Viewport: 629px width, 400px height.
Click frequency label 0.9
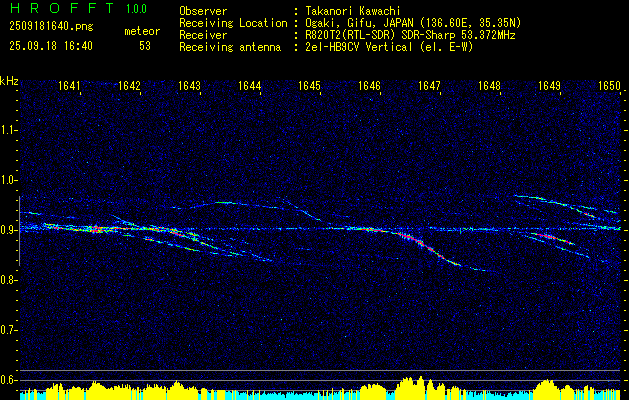click(x=8, y=230)
